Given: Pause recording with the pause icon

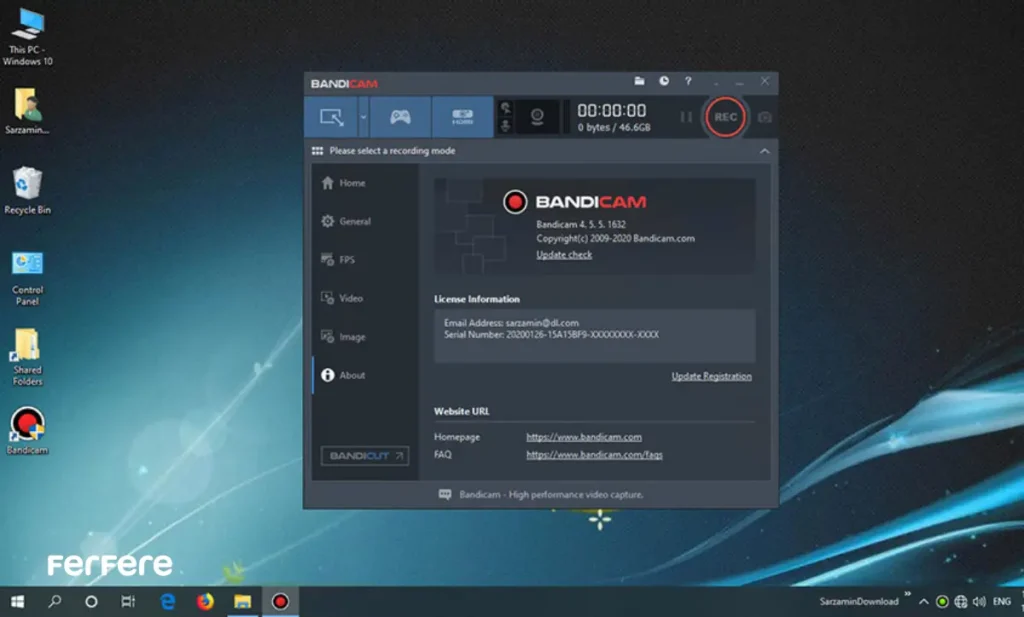Looking at the screenshot, I should (x=686, y=117).
